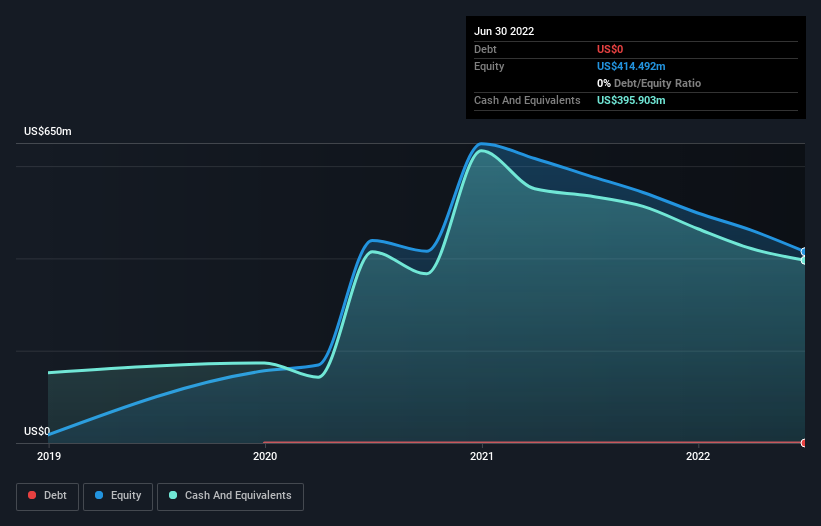
Task: Click the Equity label in tooltip
Action: pyautogui.click(x=489, y=66)
